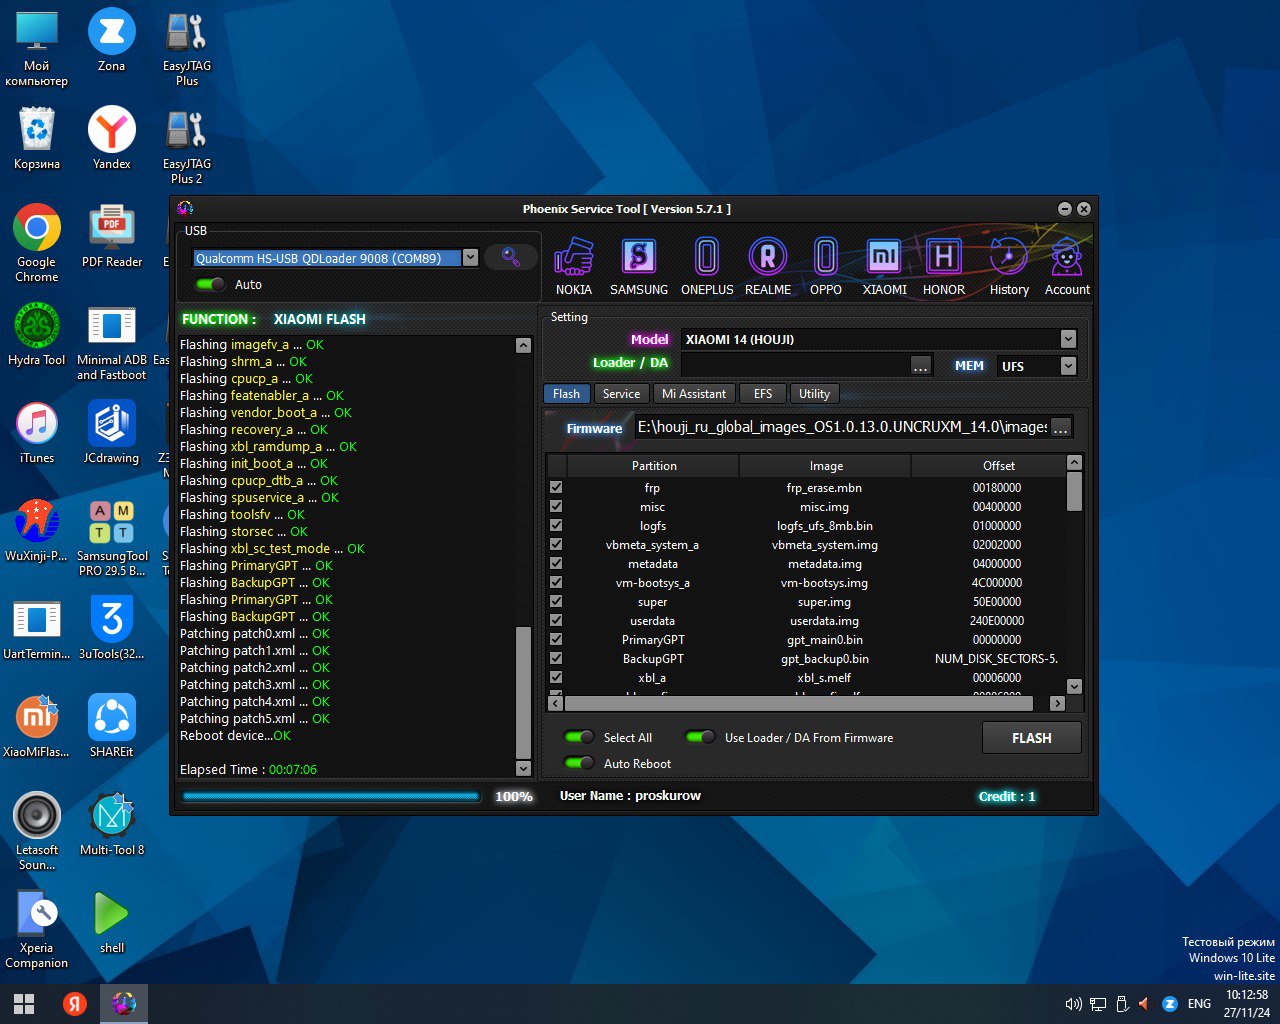Toggle the Auto USB detection switch
This screenshot has width=1280, height=1024.
pos(210,284)
